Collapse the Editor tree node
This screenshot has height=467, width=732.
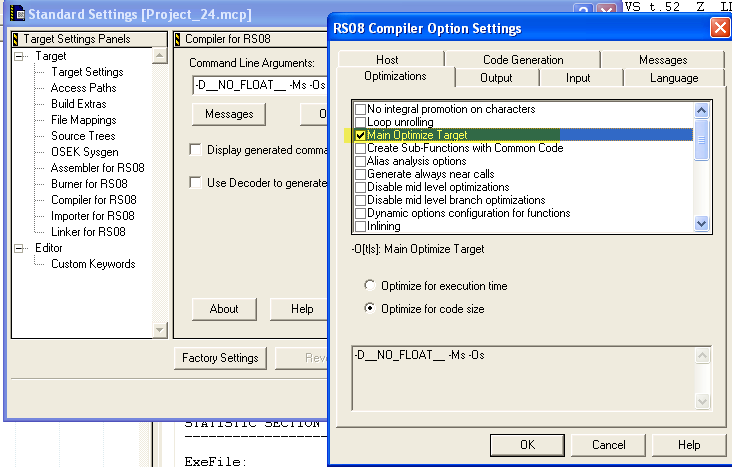pyautogui.click(x=19, y=248)
